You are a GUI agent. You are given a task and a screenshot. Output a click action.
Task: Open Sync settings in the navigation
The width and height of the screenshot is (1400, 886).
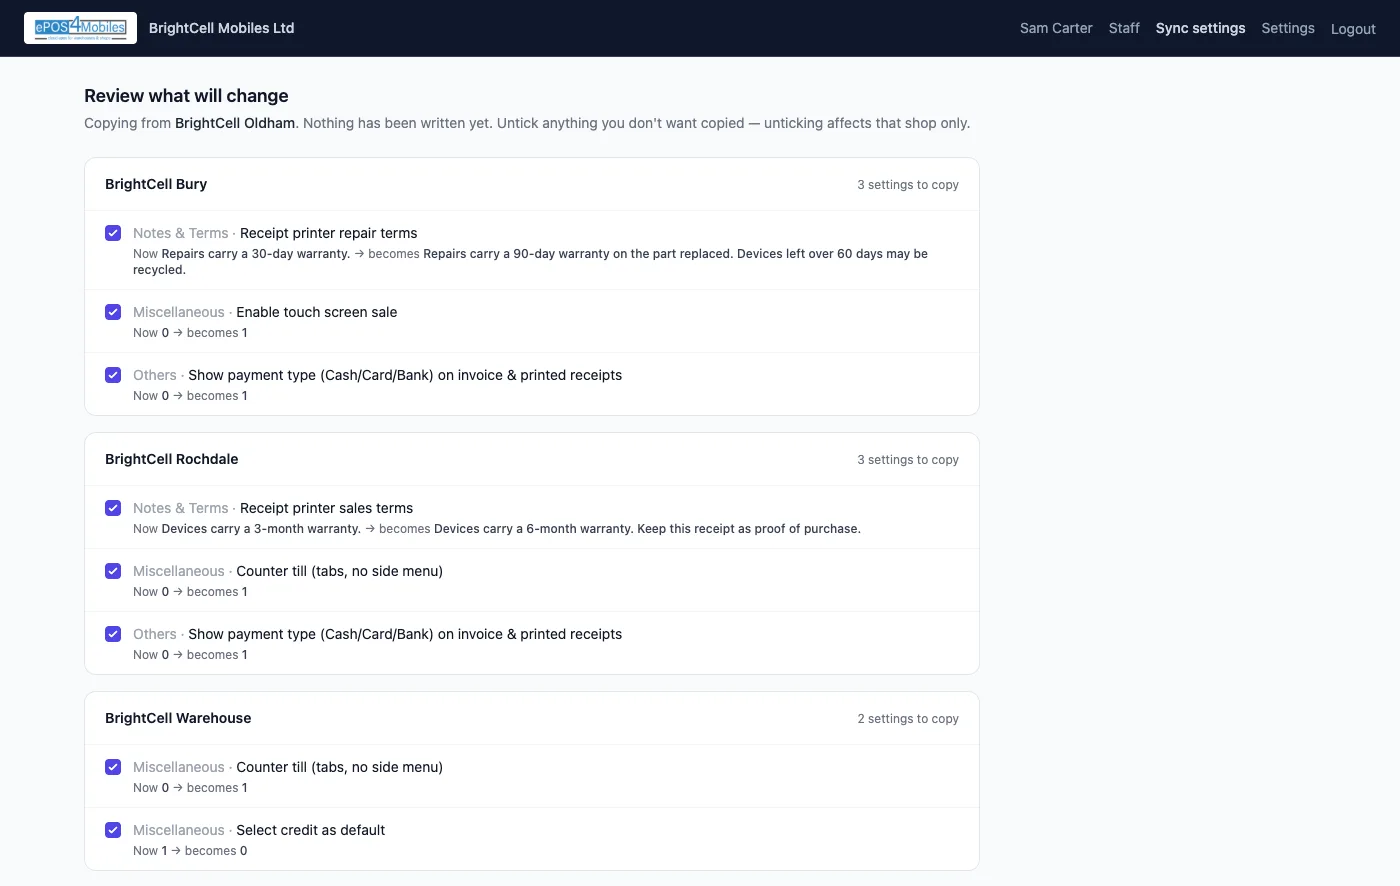pos(1200,28)
